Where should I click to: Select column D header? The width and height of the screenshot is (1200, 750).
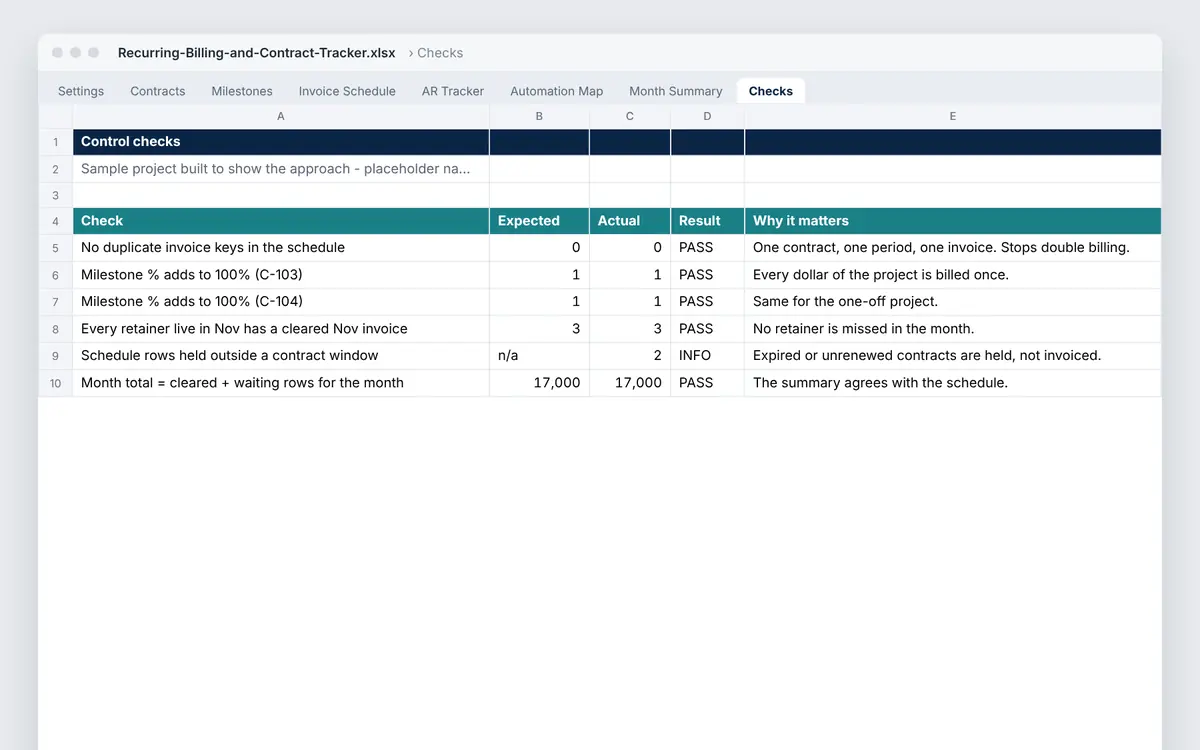click(x=708, y=116)
